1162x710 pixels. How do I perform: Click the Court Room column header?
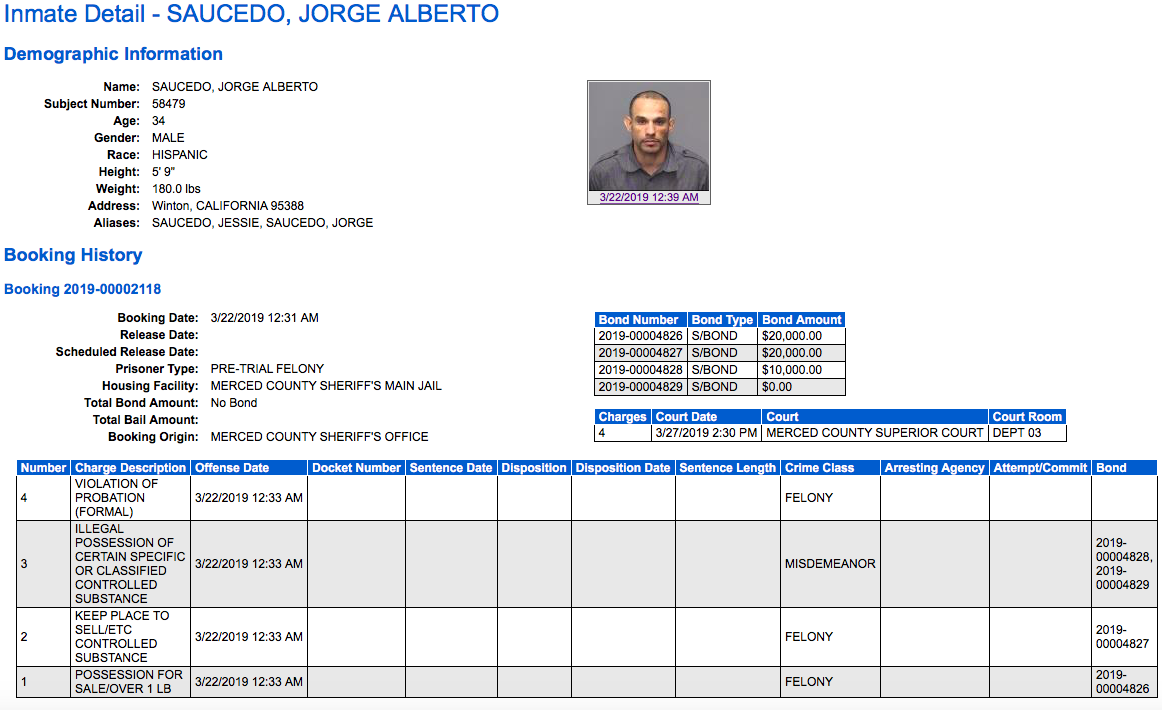click(x=1027, y=417)
